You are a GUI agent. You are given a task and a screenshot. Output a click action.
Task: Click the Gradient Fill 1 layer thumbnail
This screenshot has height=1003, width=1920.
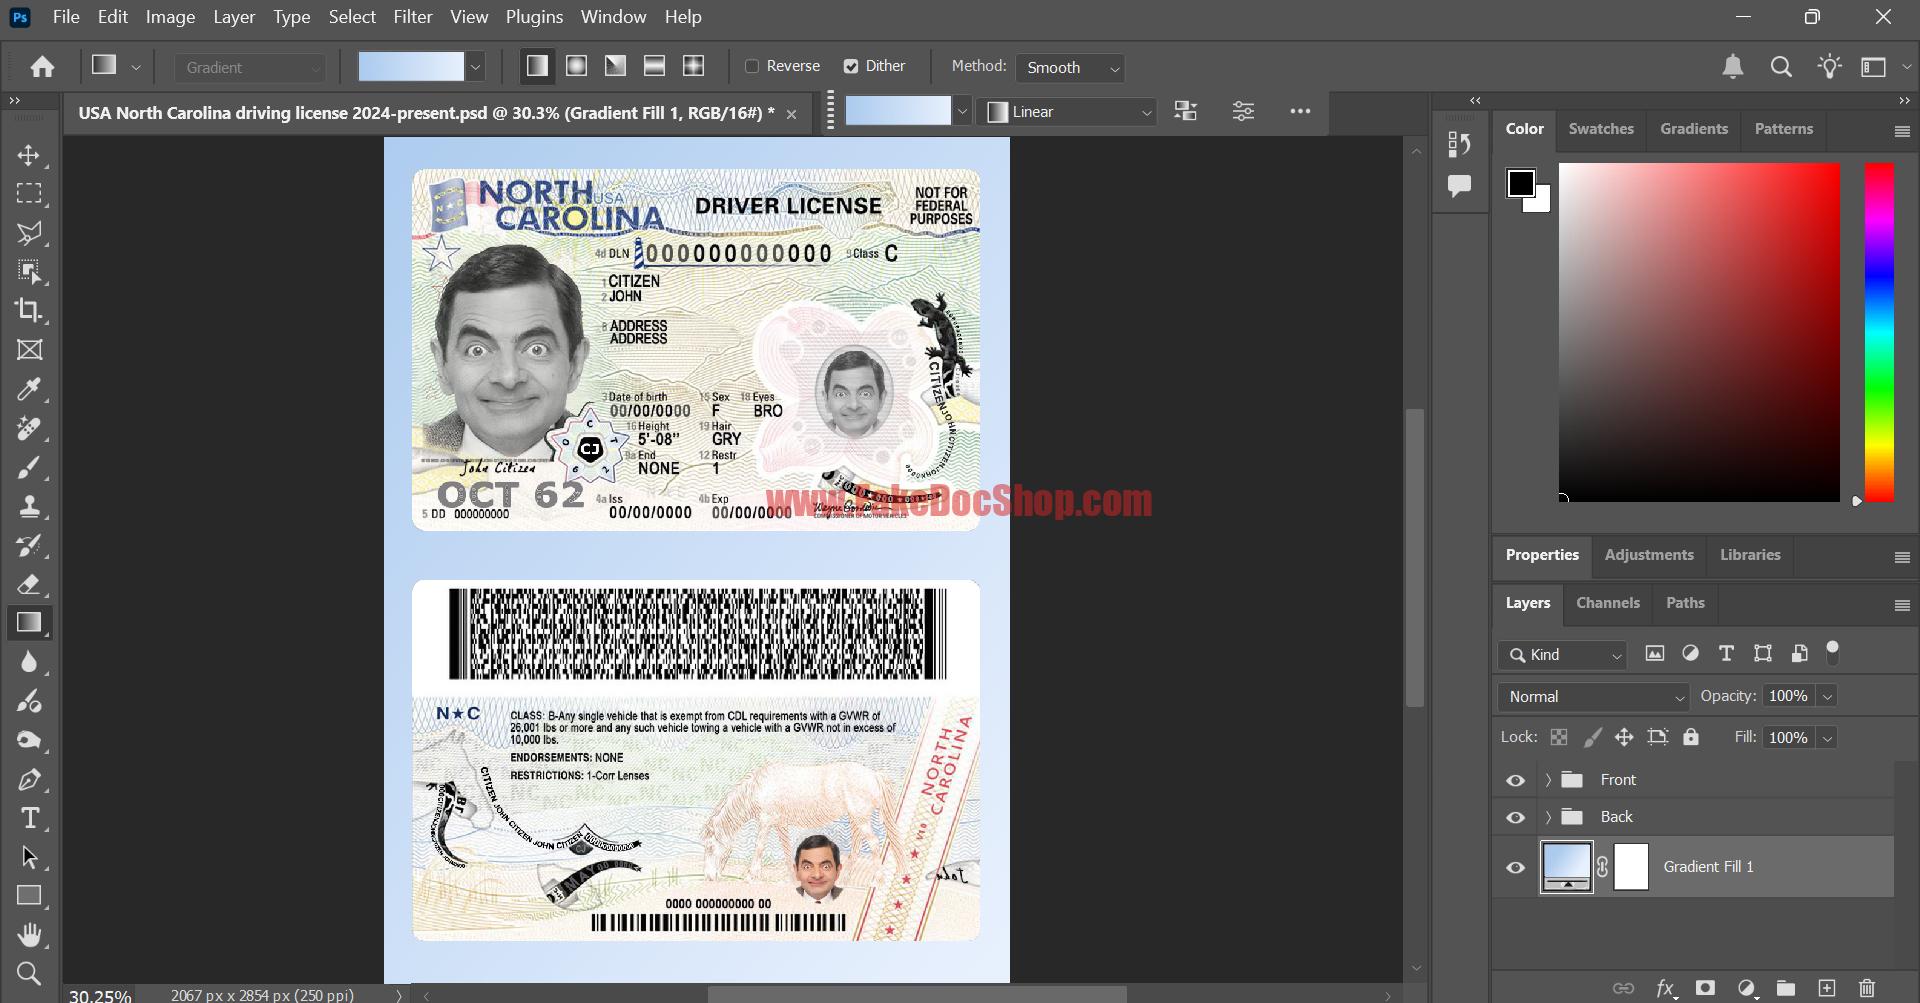[x=1566, y=867]
